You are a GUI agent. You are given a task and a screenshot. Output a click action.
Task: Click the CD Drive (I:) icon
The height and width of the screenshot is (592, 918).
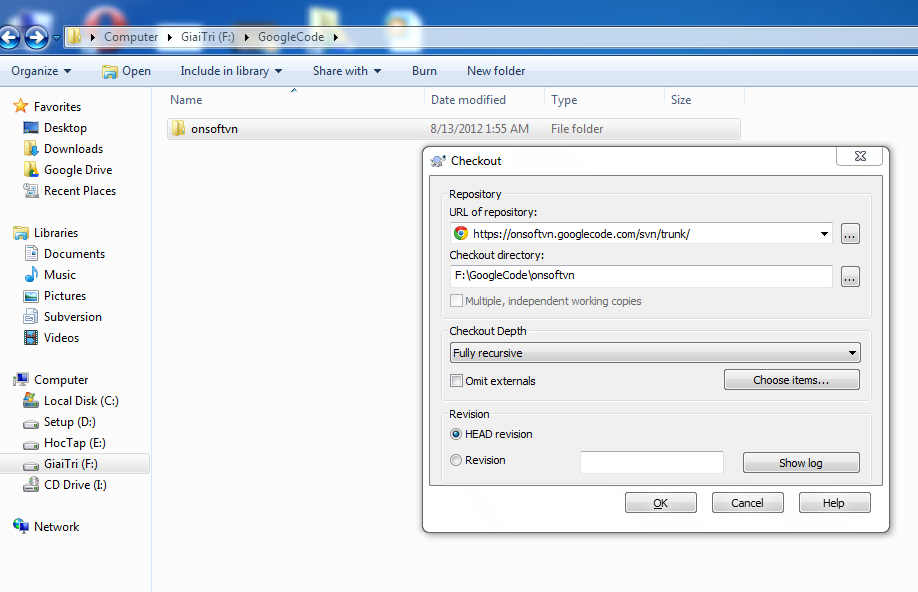coord(30,485)
